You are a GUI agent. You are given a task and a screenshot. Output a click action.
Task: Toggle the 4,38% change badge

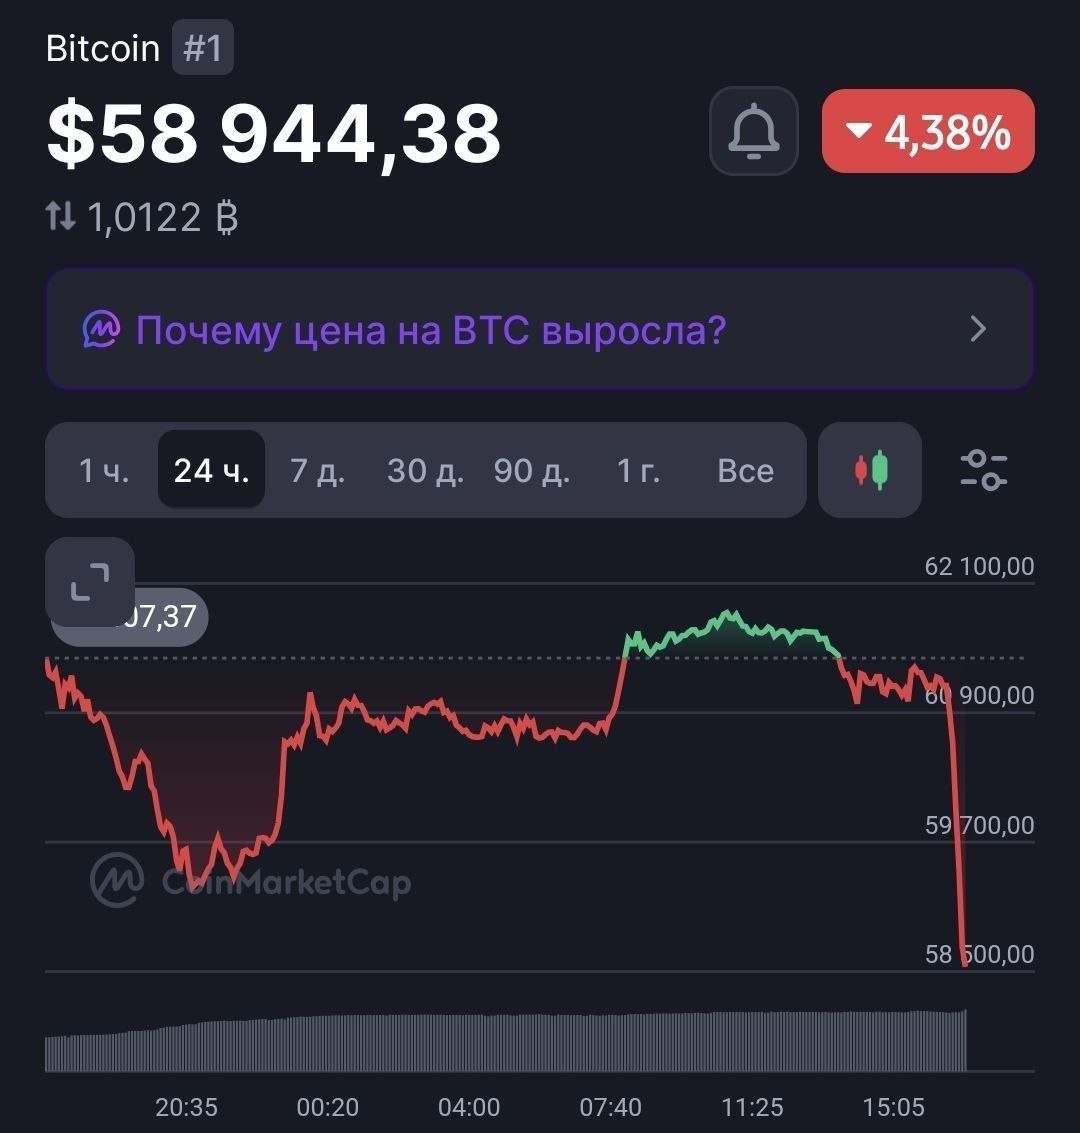pos(928,131)
